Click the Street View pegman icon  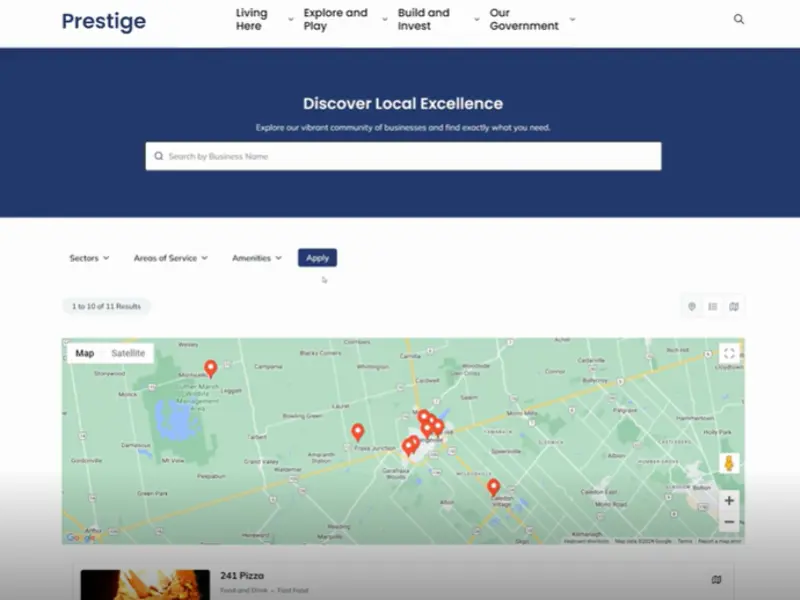(729, 464)
